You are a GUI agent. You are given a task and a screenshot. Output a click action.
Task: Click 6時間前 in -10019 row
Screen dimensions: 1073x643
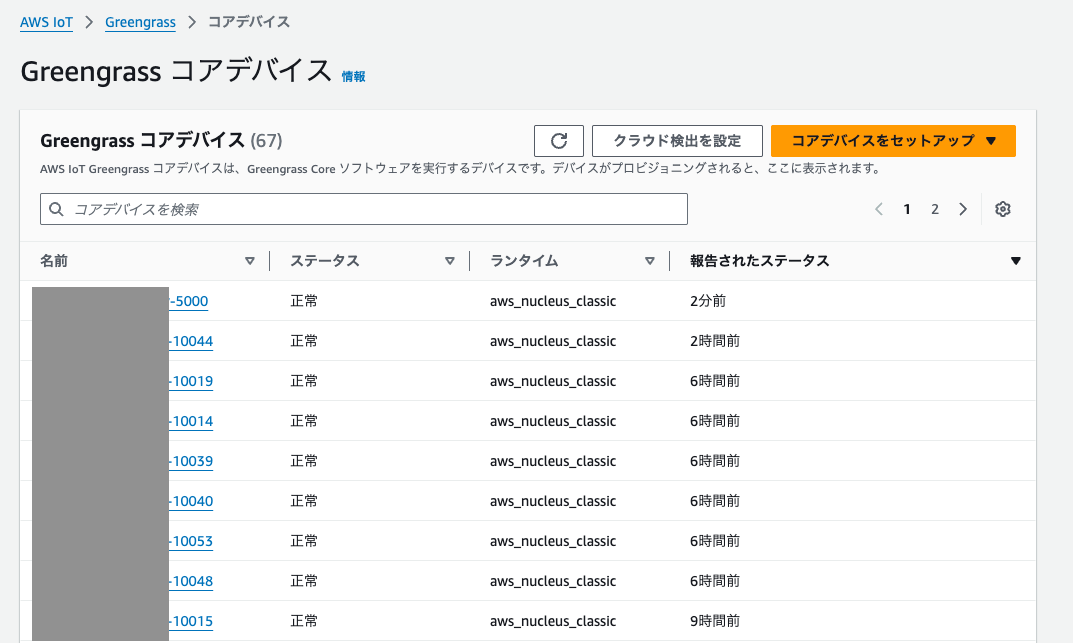[714, 381]
